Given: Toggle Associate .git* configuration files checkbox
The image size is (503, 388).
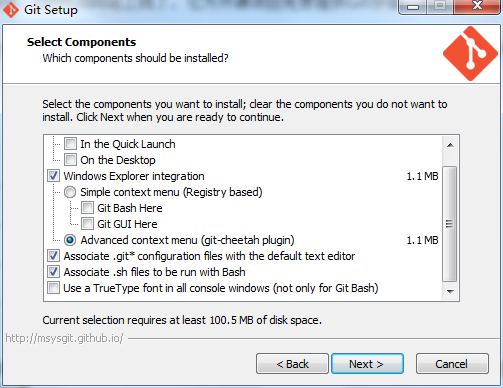Looking at the screenshot, I should click(x=53, y=256).
